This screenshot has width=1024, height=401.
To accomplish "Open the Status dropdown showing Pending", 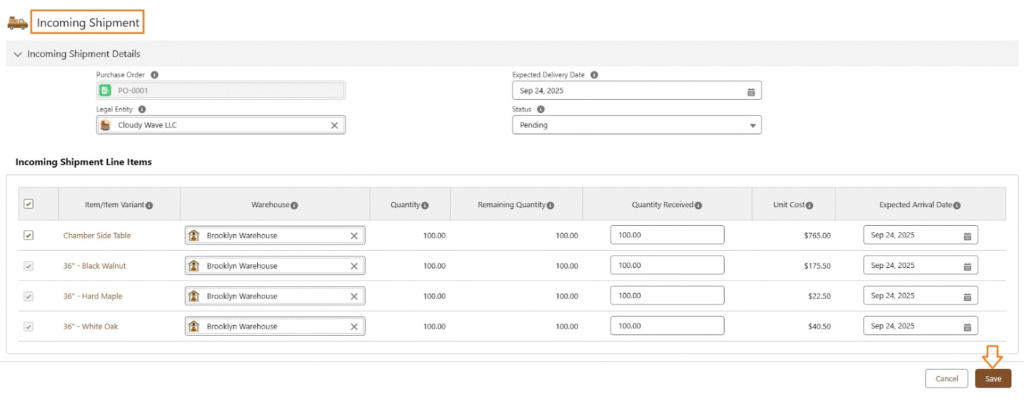I will (x=636, y=126).
